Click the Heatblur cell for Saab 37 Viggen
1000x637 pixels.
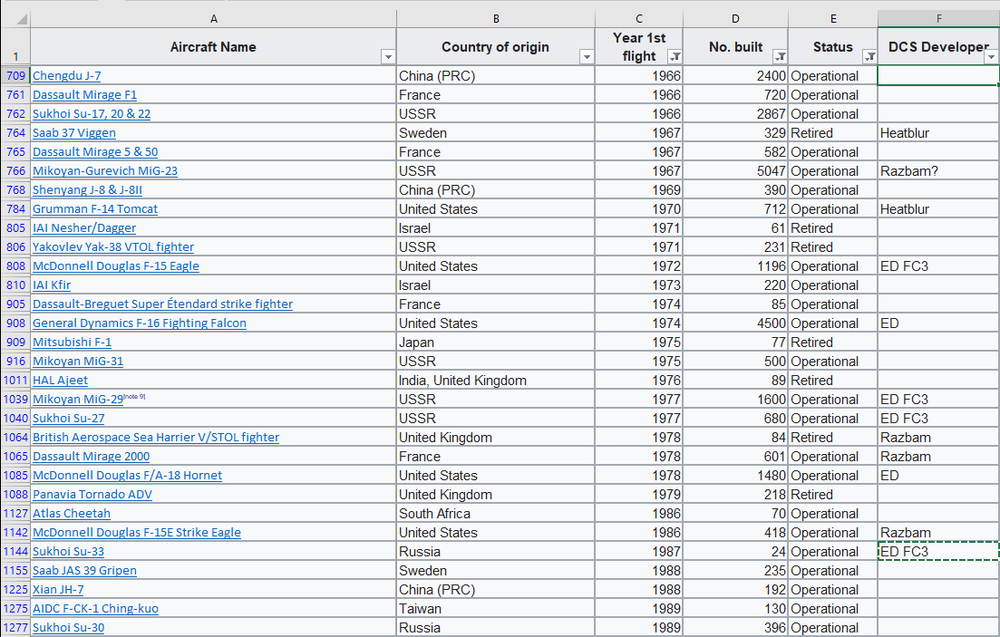tap(938, 133)
